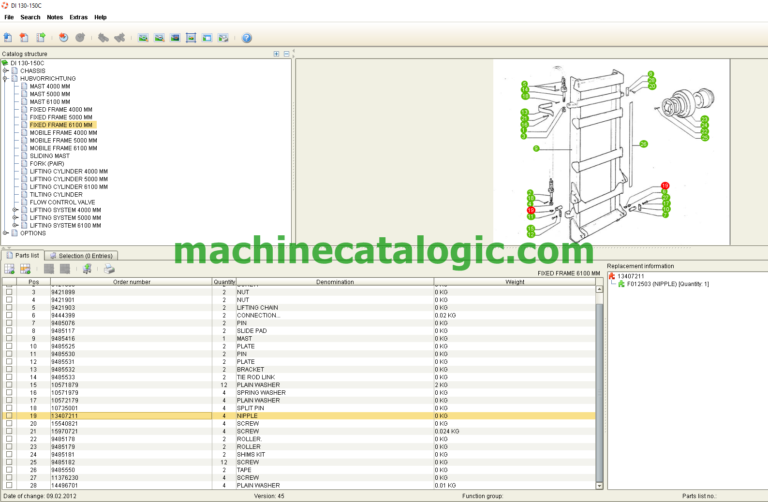Tick checkbox for row 14 TIE ROD LINK
This screenshot has width=768, height=502.
pyautogui.click(x=9, y=377)
